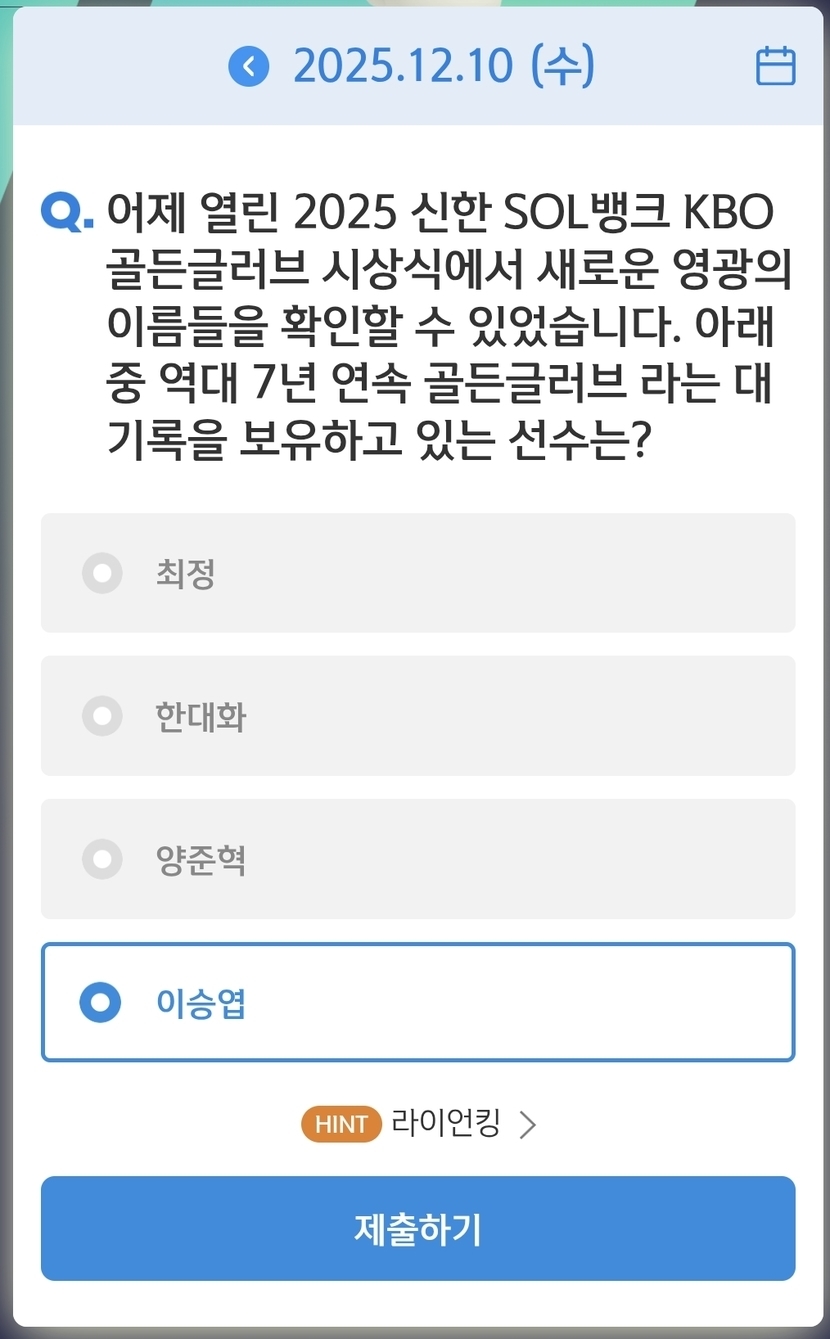Select the 한대화 radio button

(x=102, y=716)
